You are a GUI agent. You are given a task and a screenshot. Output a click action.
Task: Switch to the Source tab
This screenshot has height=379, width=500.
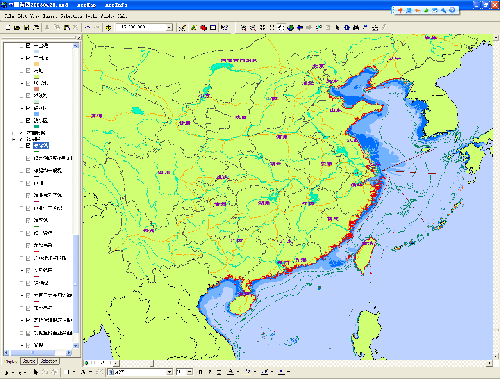[x=29, y=361]
